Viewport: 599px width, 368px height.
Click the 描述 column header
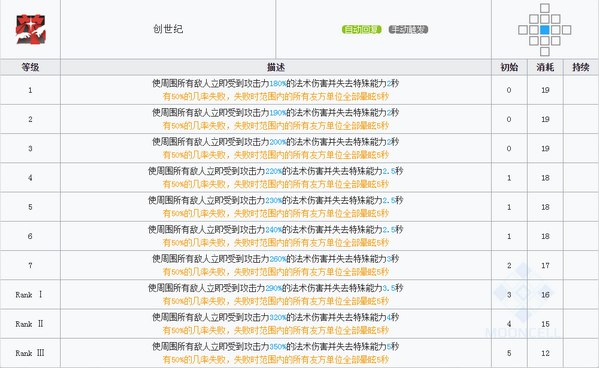(276, 67)
